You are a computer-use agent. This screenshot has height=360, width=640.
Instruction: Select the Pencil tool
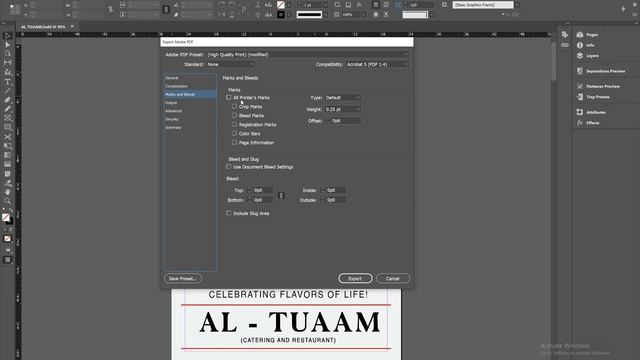[x=7, y=109]
